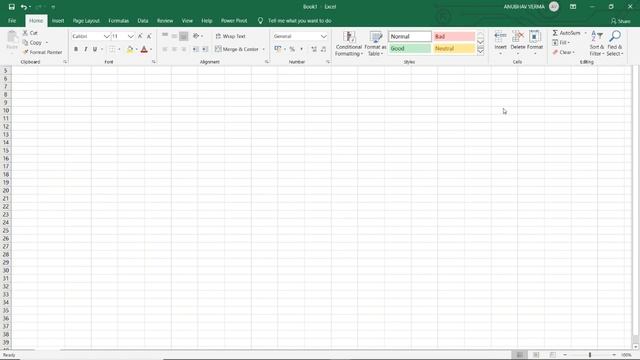Image resolution: width=640 pixels, height=360 pixels.
Task: Click the Delete cells icon
Action: [518, 36]
